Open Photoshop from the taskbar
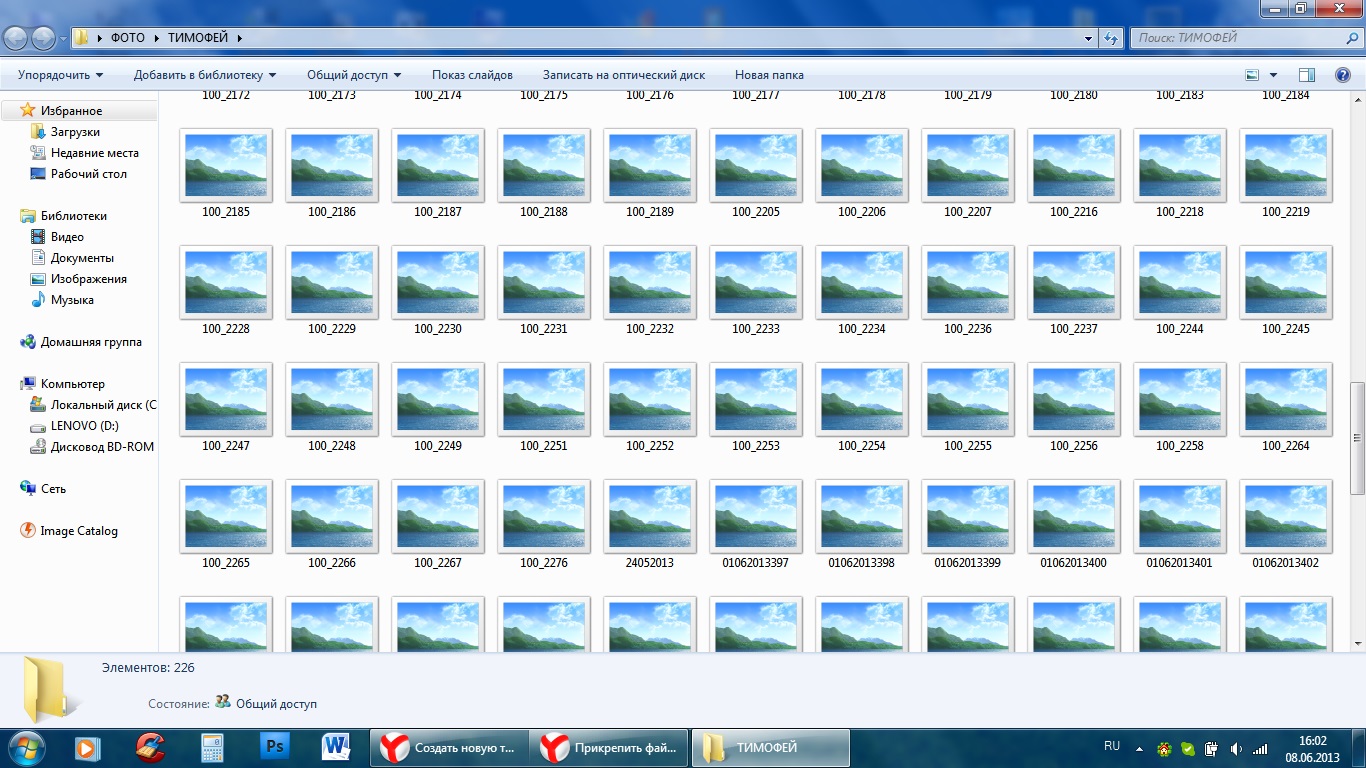 [274, 747]
